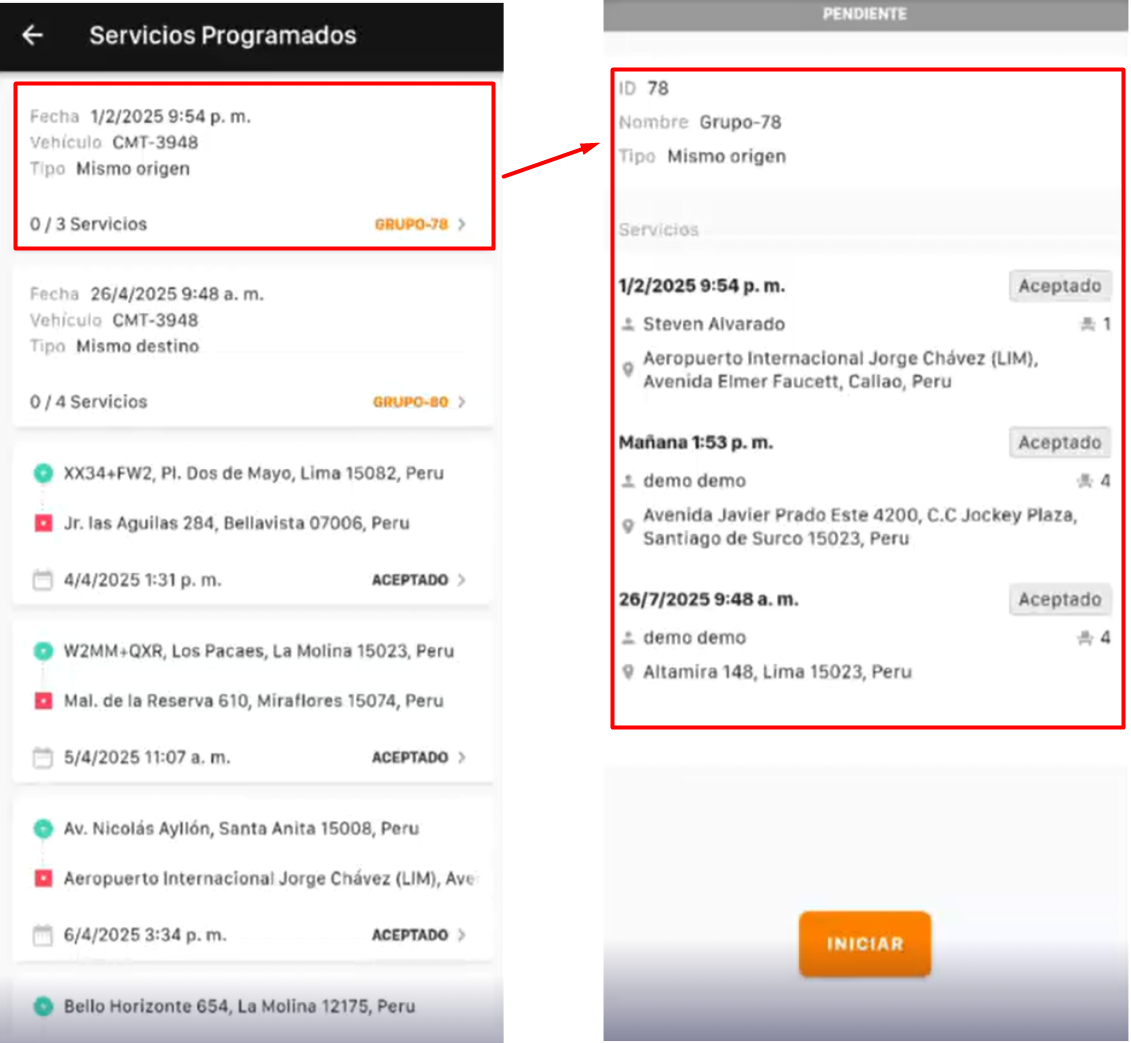This screenshot has width=1131, height=1043.
Task: Click green origin marker for W2MM+QXR address
Action: pos(43,651)
